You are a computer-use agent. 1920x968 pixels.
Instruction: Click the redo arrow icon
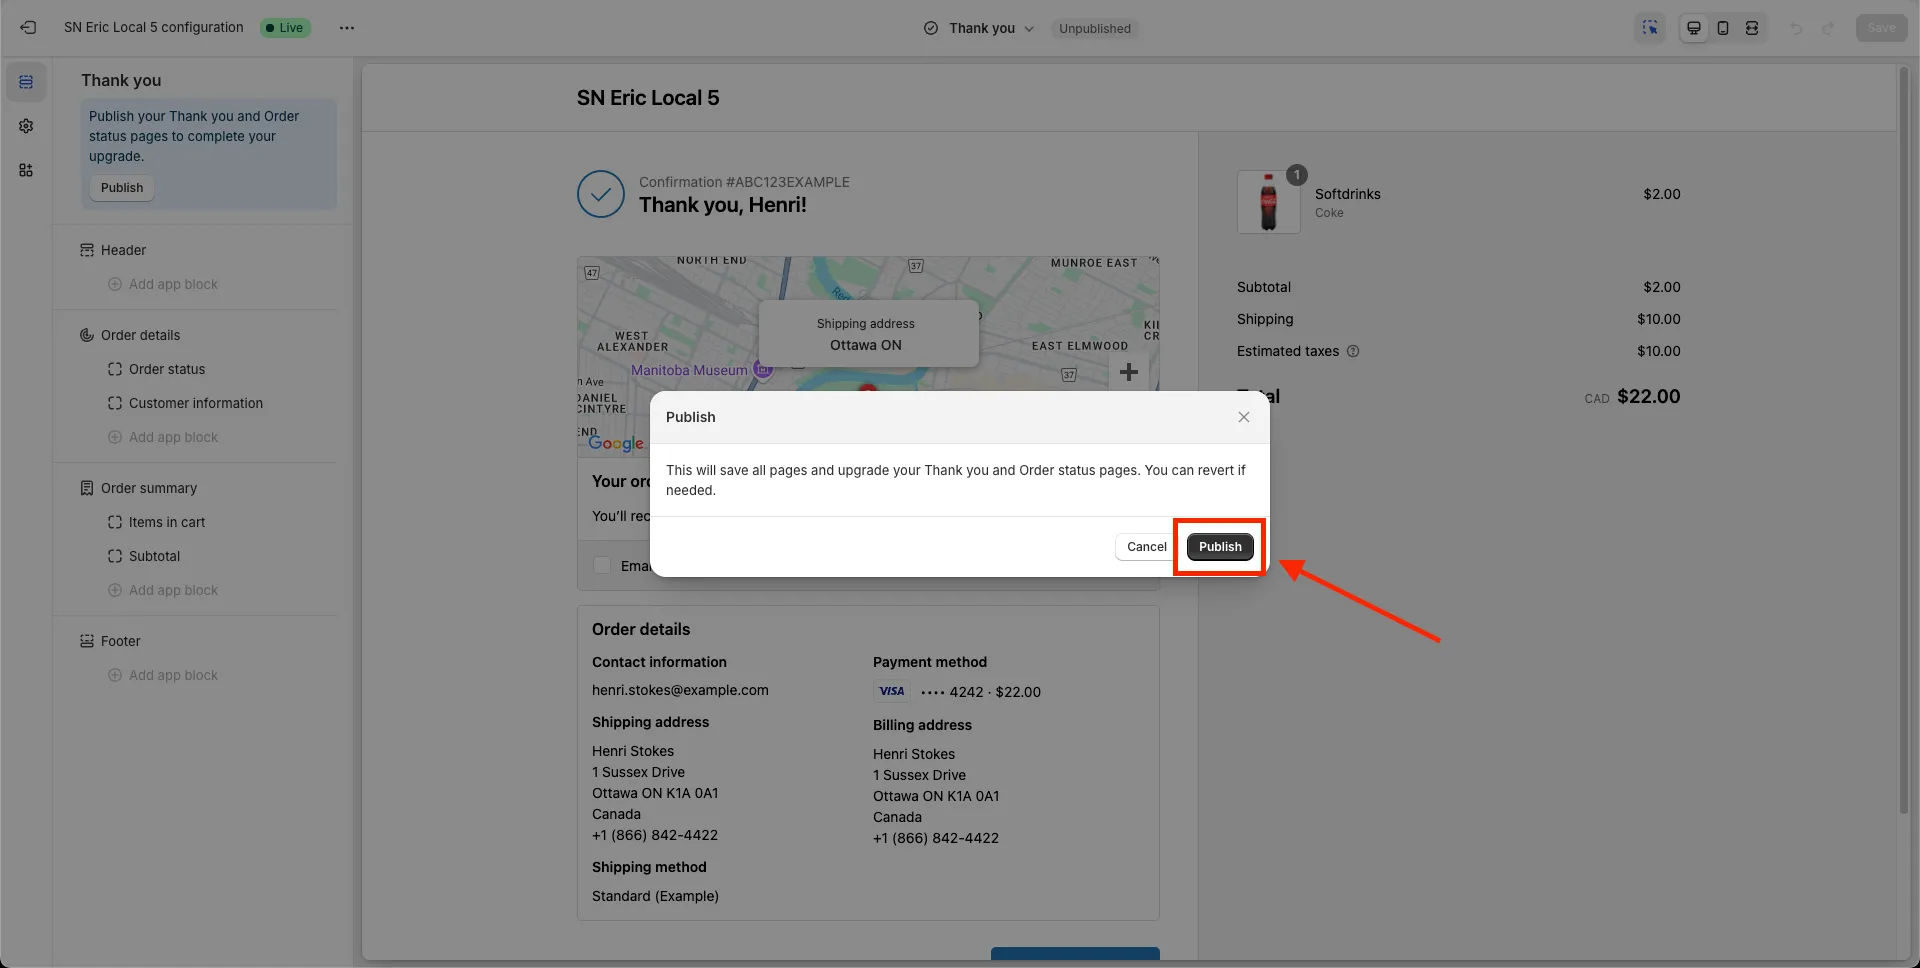(1827, 28)
